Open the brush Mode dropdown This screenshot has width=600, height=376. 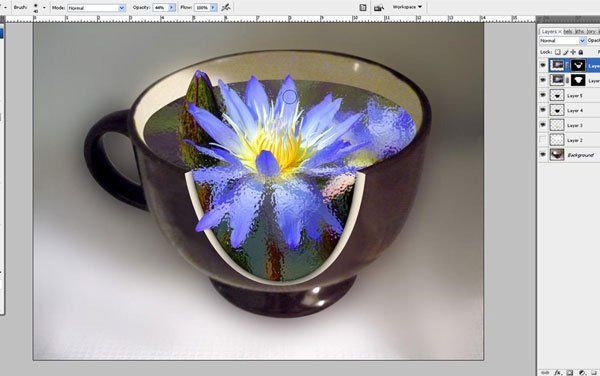pyautogui.click(x=96, y=8)
